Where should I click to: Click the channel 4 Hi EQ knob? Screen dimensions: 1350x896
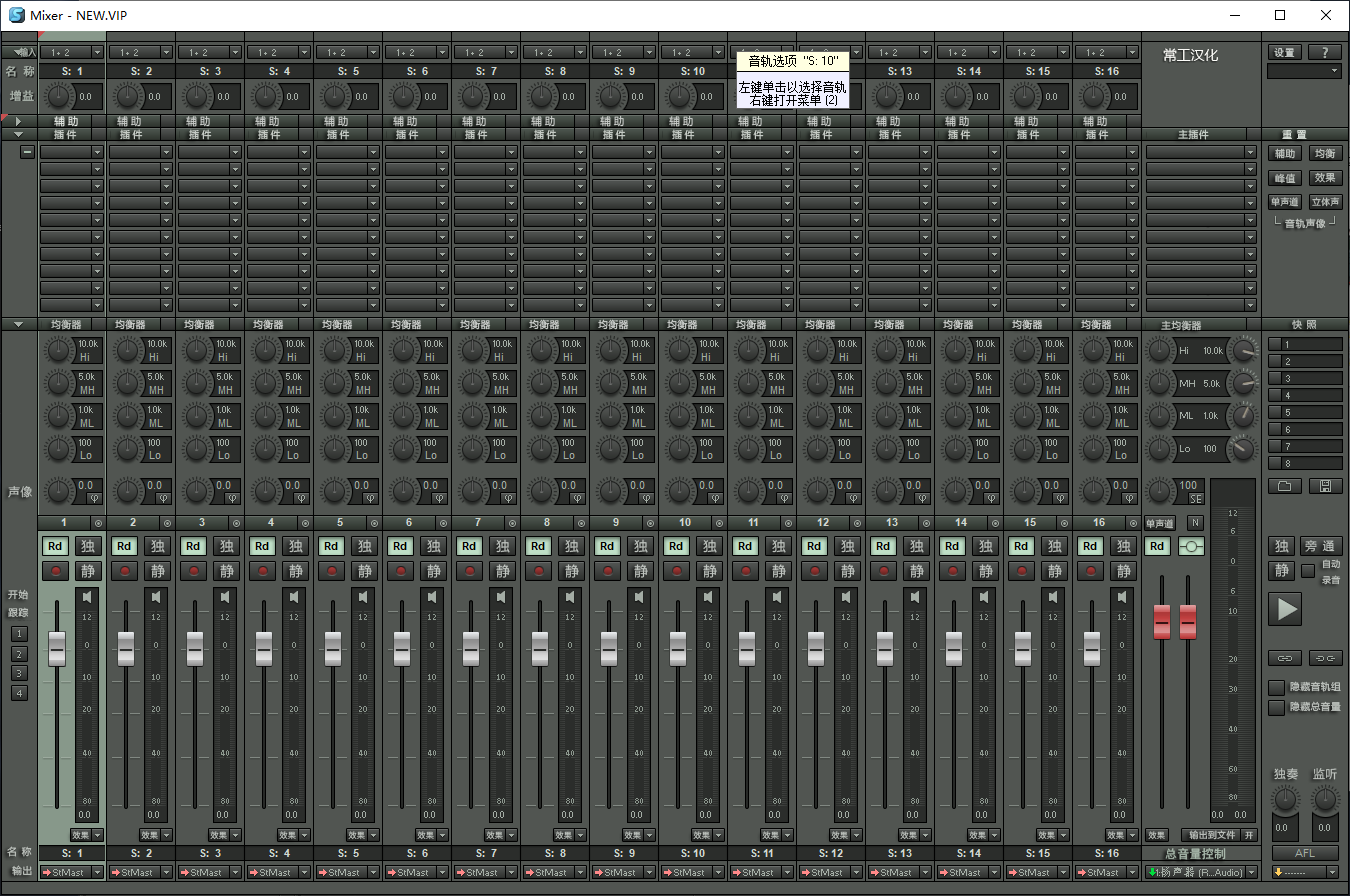point(264,350)
